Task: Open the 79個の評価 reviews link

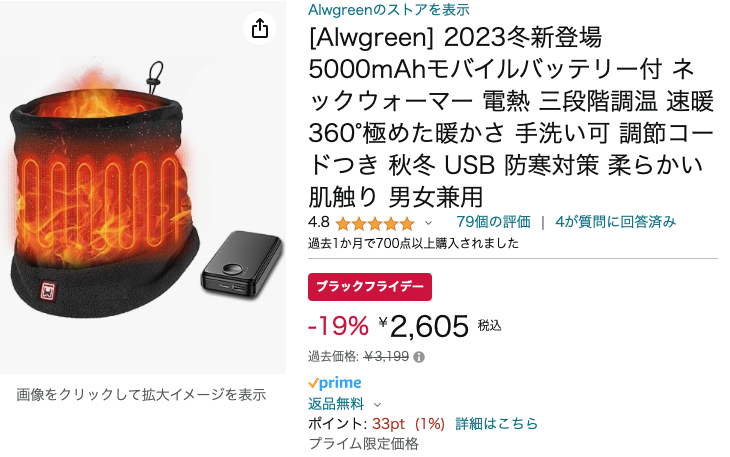Action: coord(493,222)
